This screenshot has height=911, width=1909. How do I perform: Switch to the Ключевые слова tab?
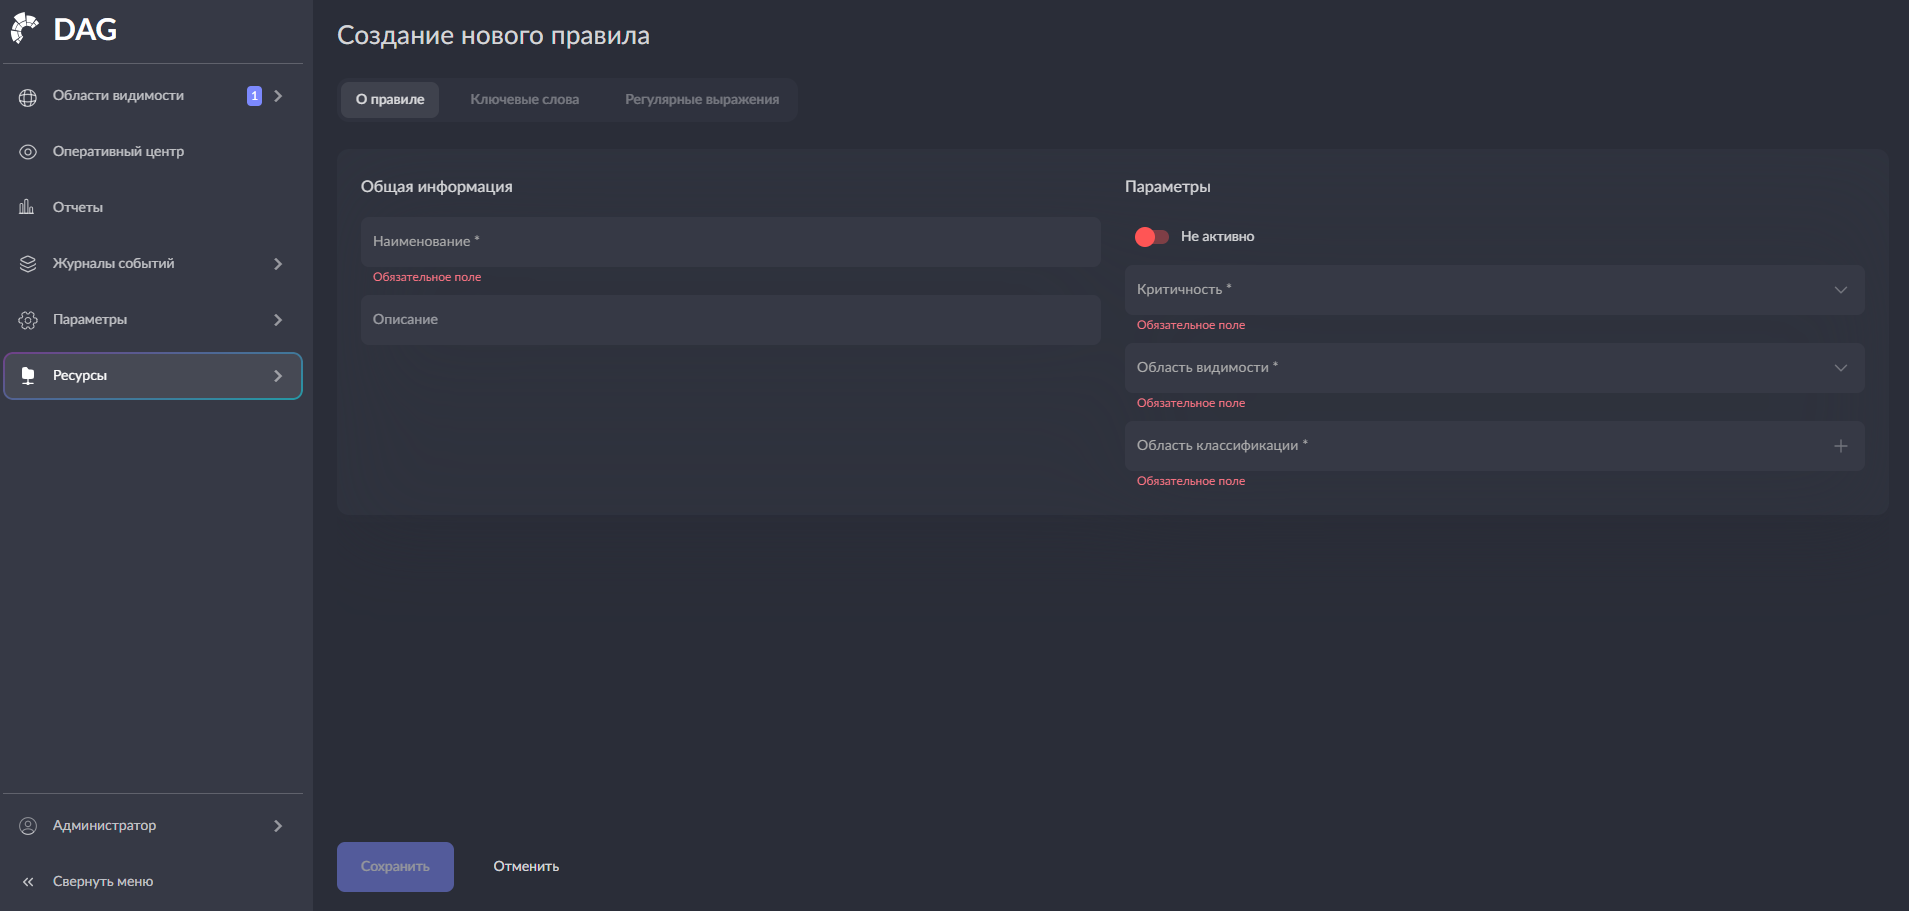[x=524, y=100]
